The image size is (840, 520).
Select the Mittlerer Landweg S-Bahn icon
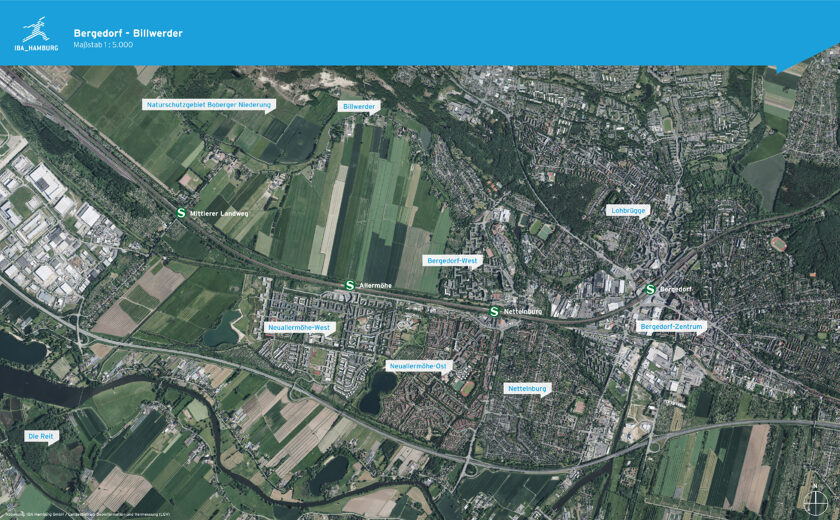coord(181,213)
